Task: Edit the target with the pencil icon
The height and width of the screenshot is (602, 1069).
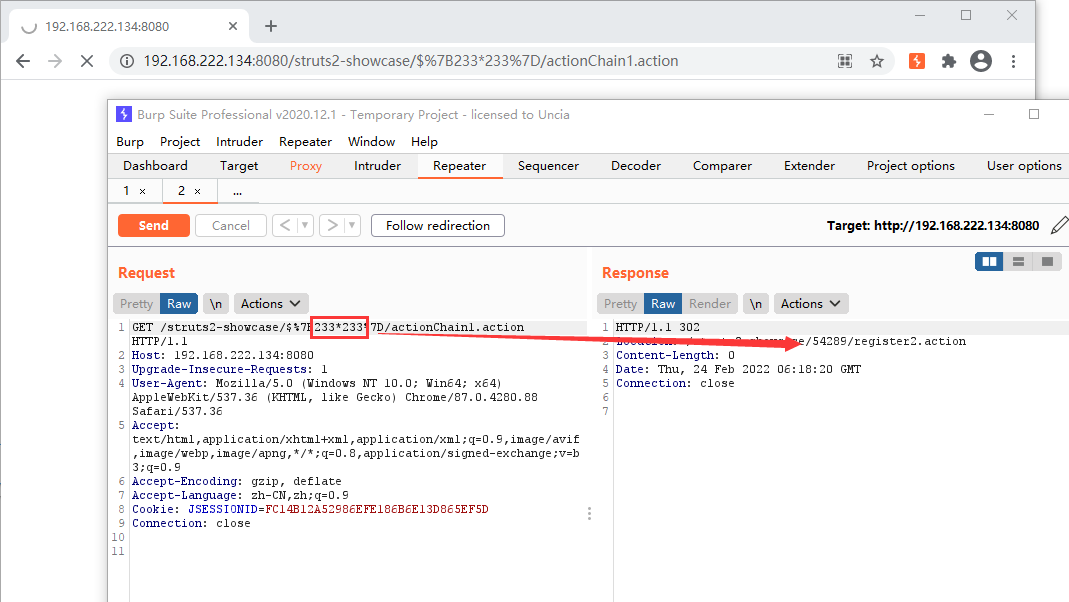Action: [x=1059, y=225]
